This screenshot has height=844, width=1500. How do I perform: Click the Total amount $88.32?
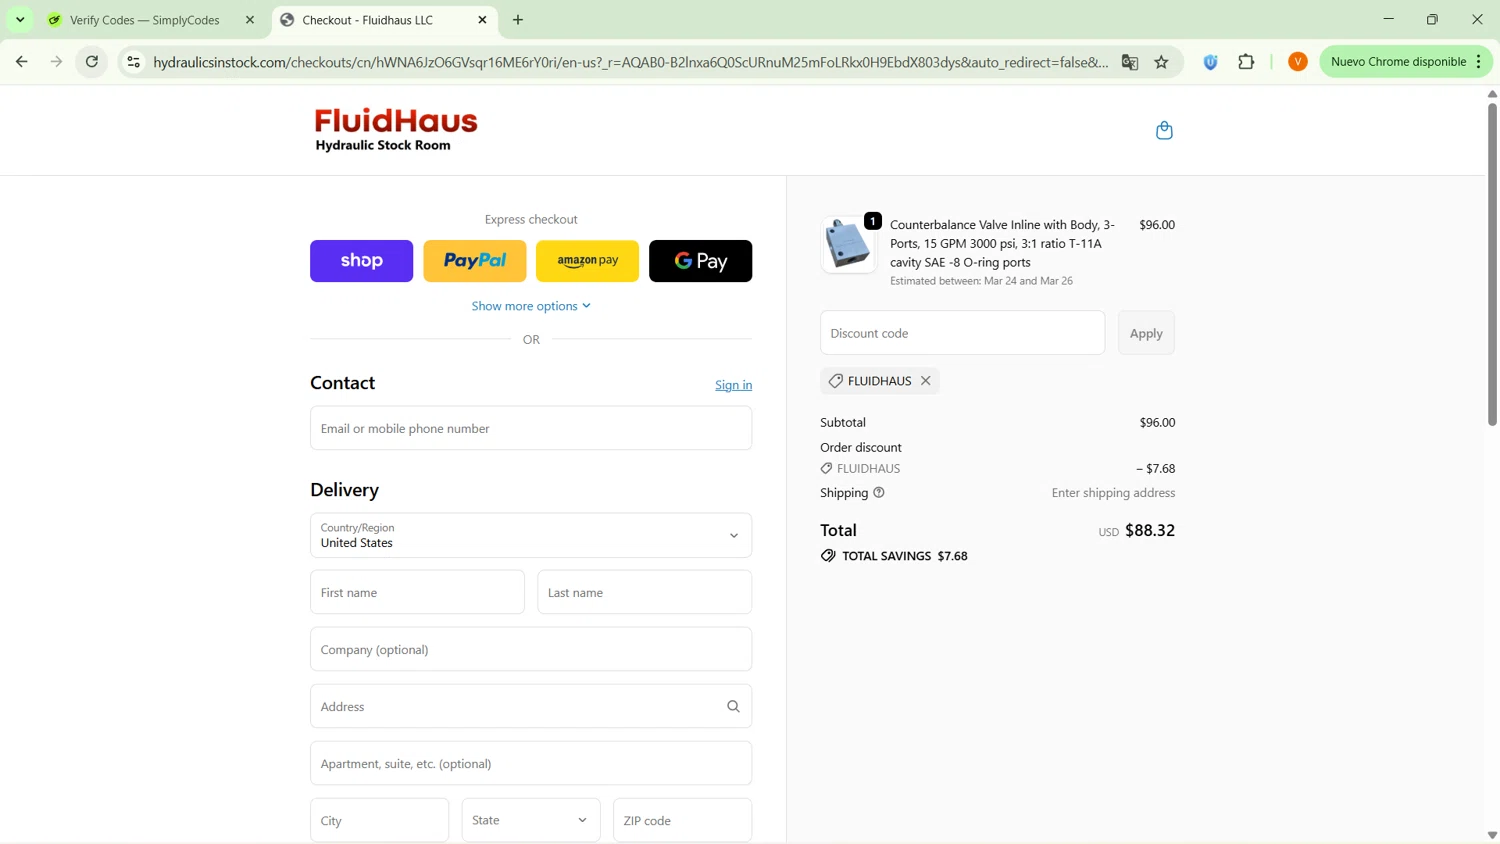pyautogui.click(x=1150, y=530)
